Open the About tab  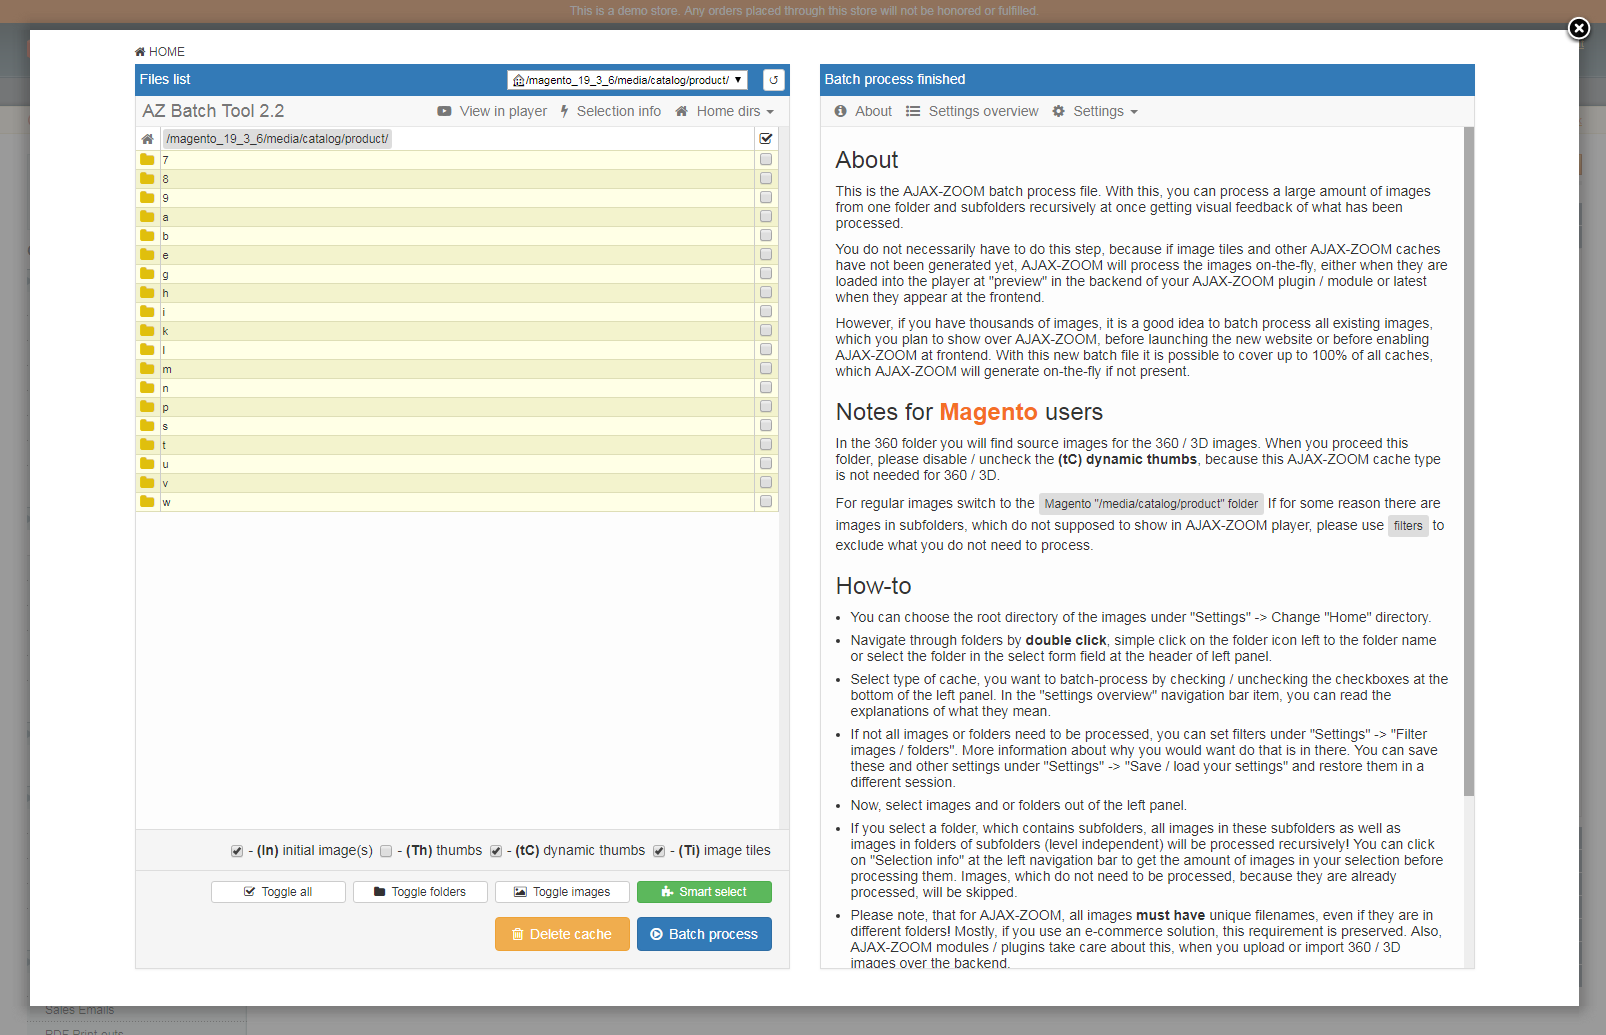(x=863, y=111)
